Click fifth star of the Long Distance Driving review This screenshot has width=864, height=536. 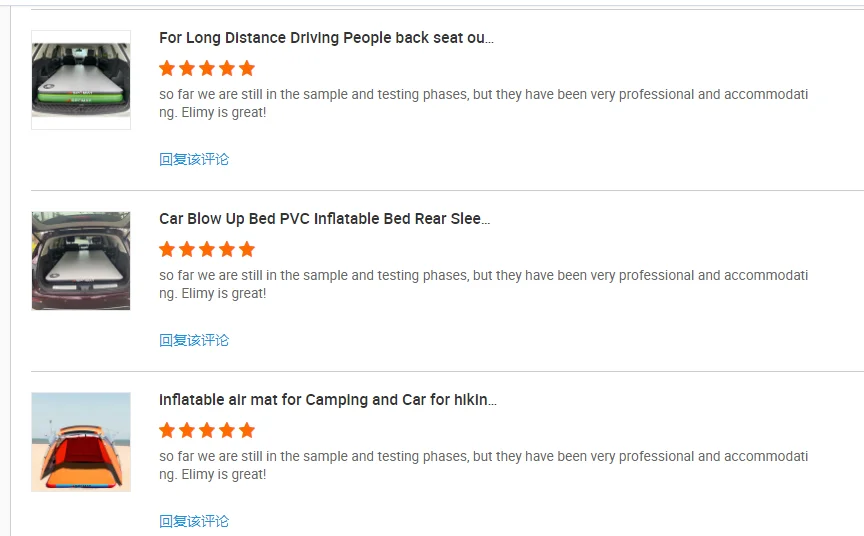pyautogui.click(x=247, y=68)
